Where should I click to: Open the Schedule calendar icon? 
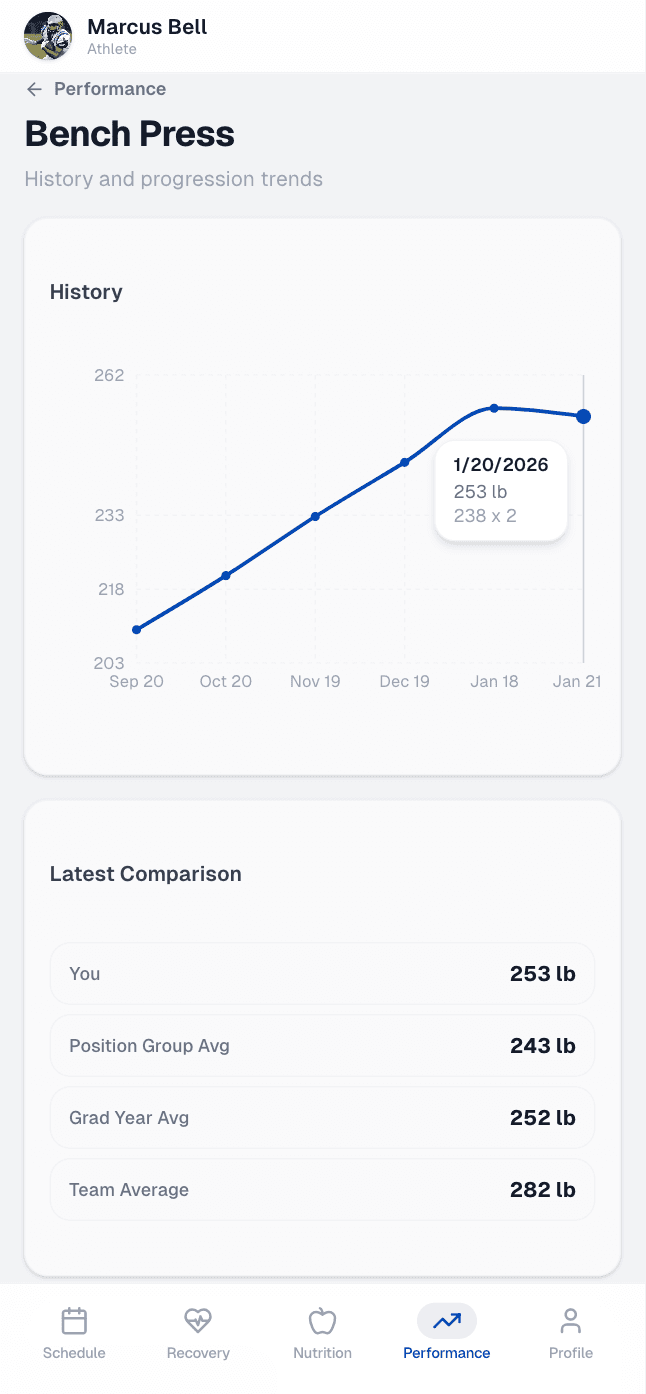[74, 1321]
